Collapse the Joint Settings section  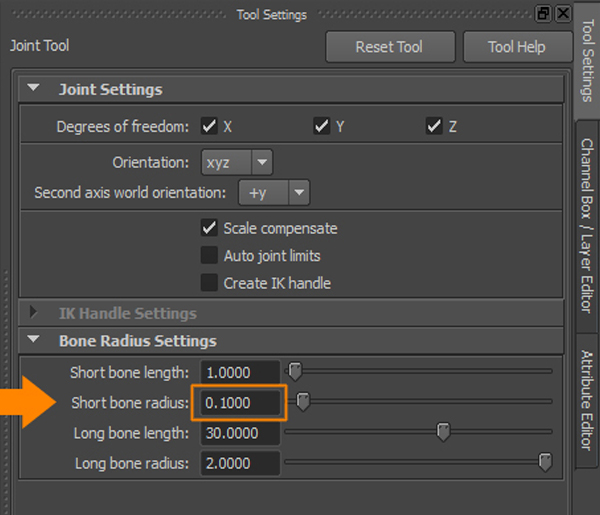34,88
